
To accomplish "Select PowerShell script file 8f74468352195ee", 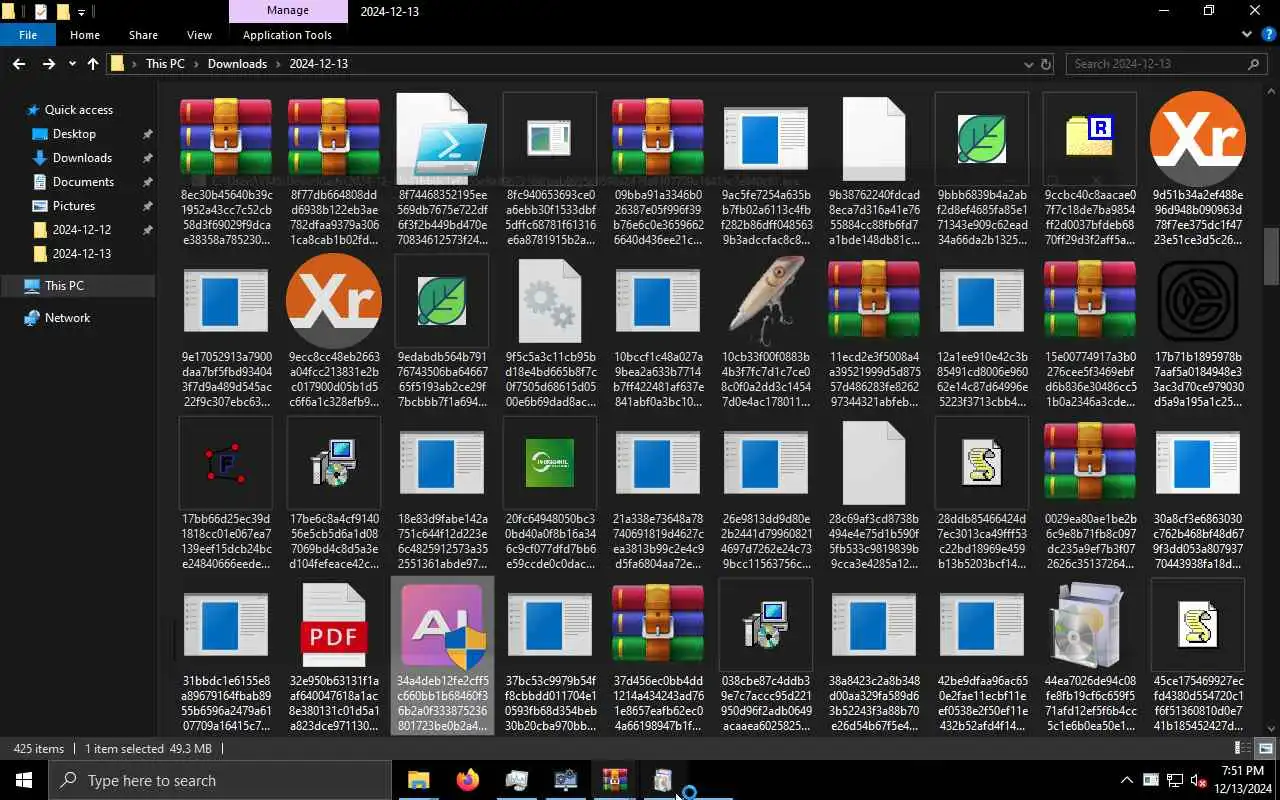I will click(442, 170).
